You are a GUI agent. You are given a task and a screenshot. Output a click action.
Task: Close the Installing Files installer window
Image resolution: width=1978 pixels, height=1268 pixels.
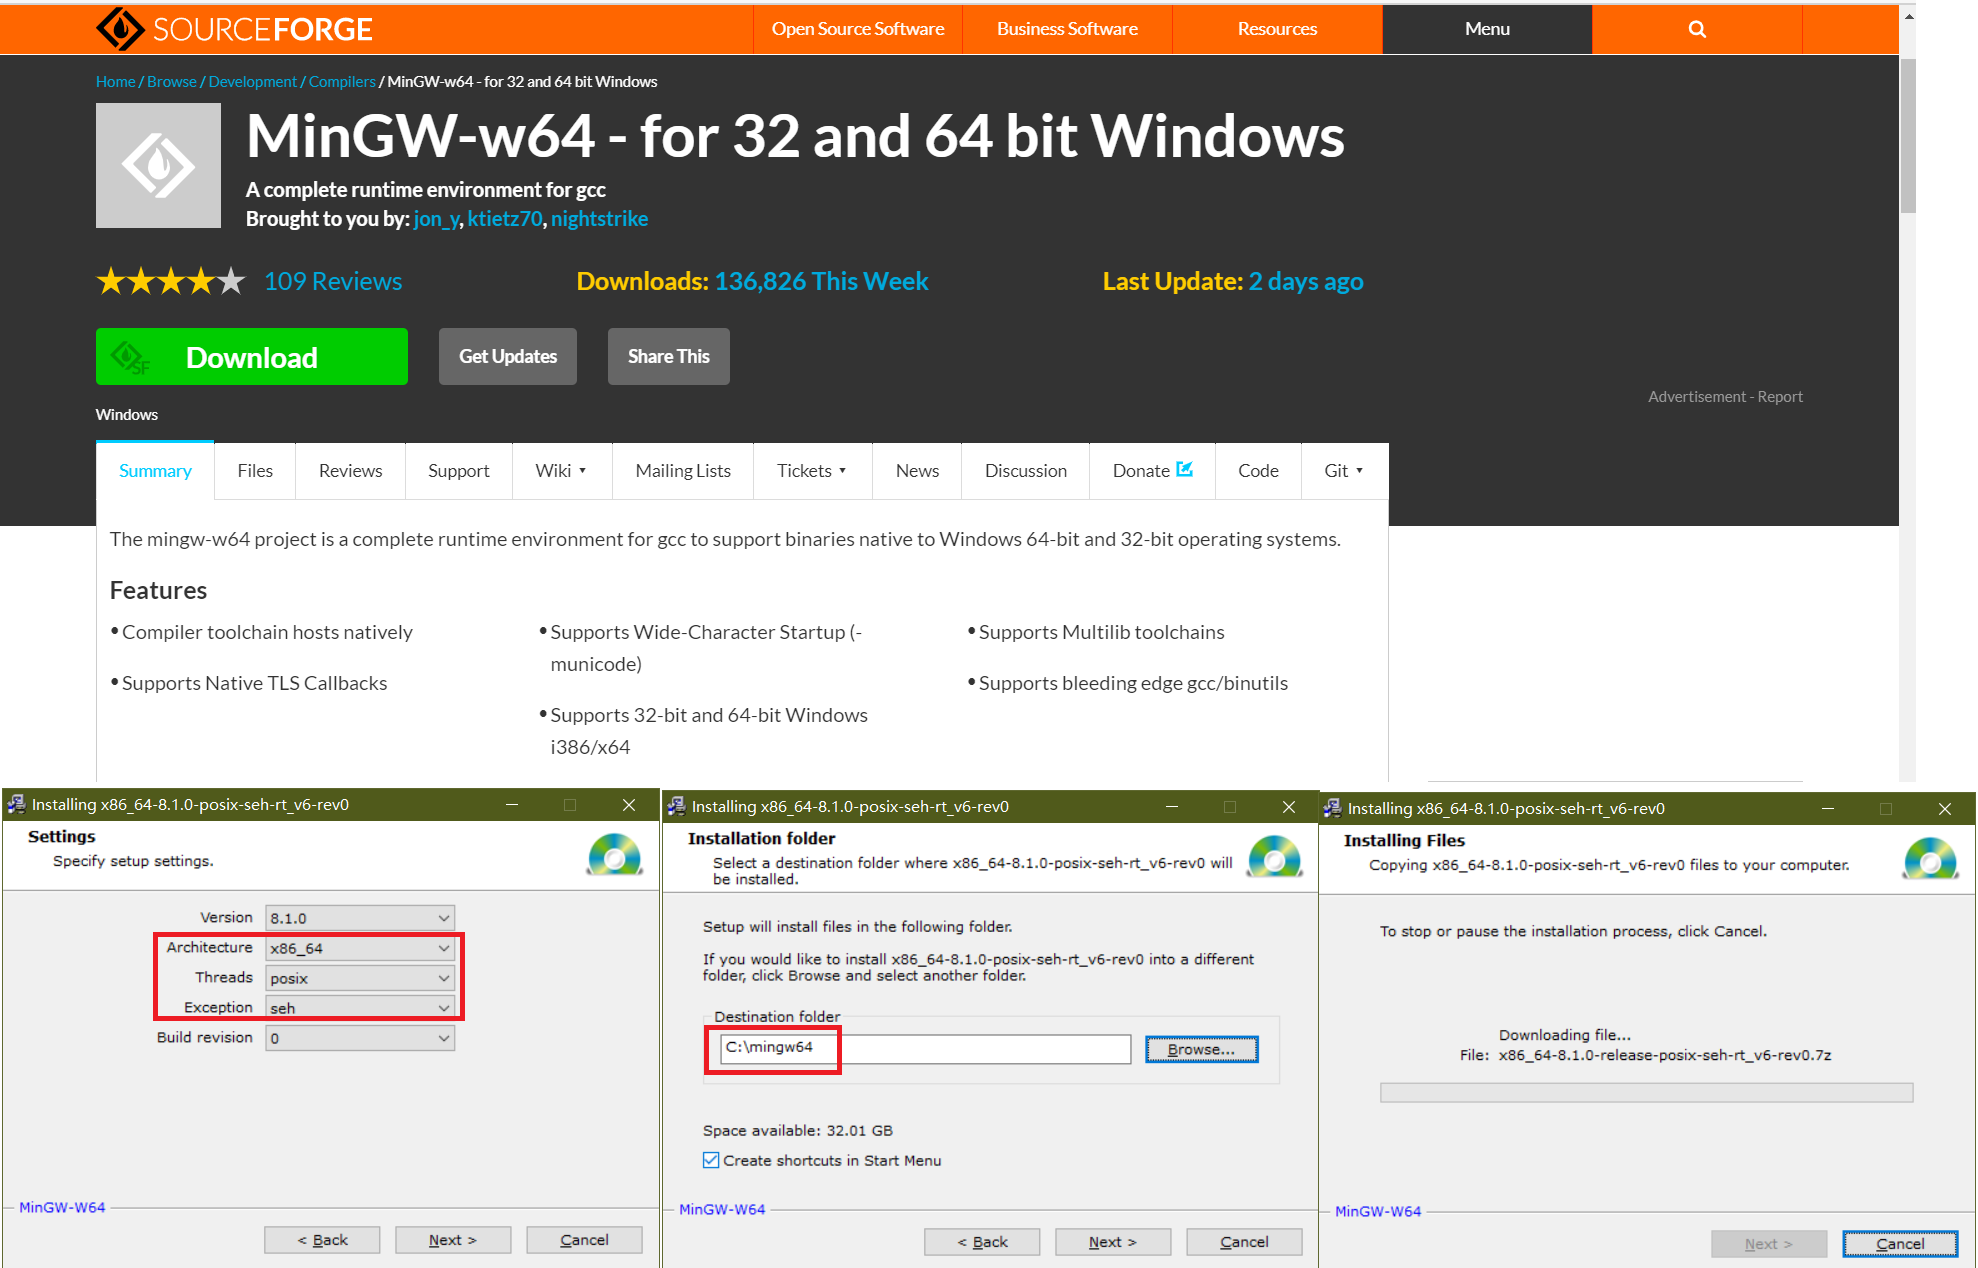[1945, 808]
